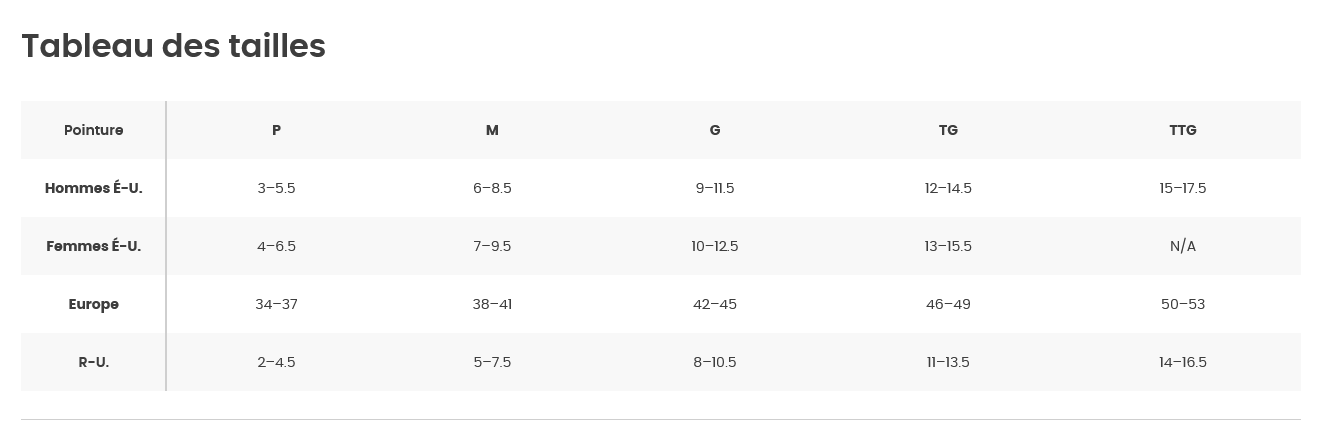Viewport: 1325px width, 427px height.
Task: Click the Tableau des tailles heading
Action: click(x=173, y=46)
